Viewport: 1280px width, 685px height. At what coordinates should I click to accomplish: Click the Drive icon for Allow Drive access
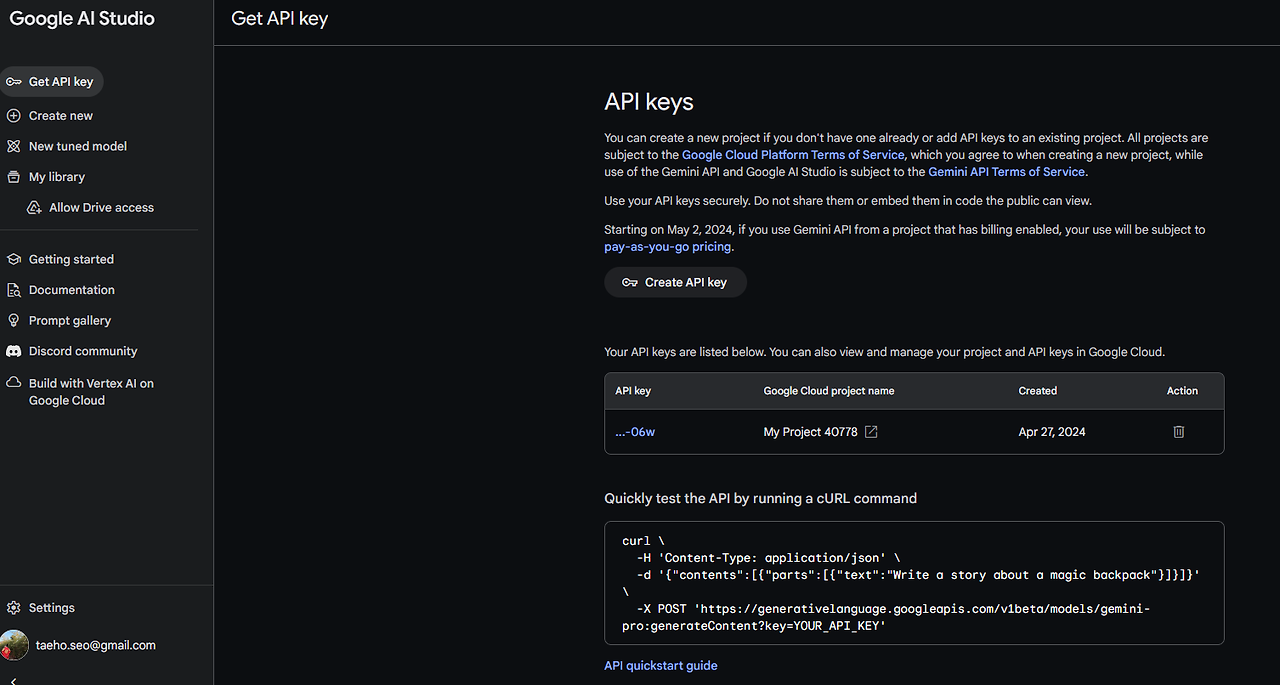pyautogui.click(x=34, y=208)
